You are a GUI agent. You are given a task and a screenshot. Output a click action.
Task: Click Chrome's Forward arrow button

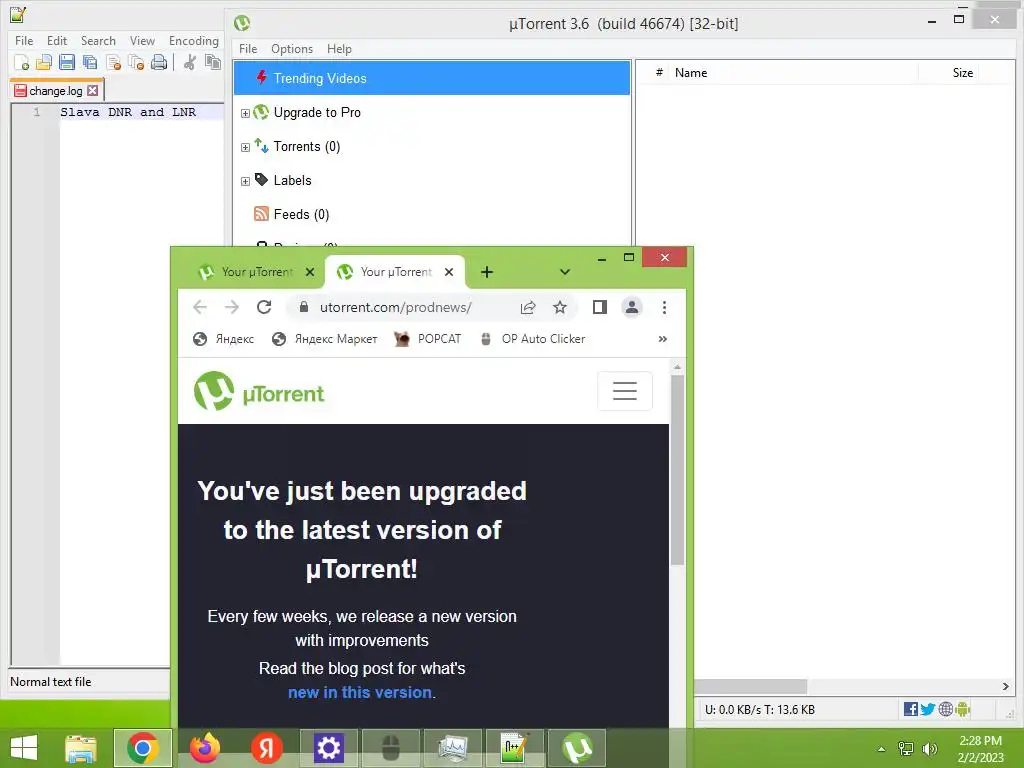tap(232, 307)
